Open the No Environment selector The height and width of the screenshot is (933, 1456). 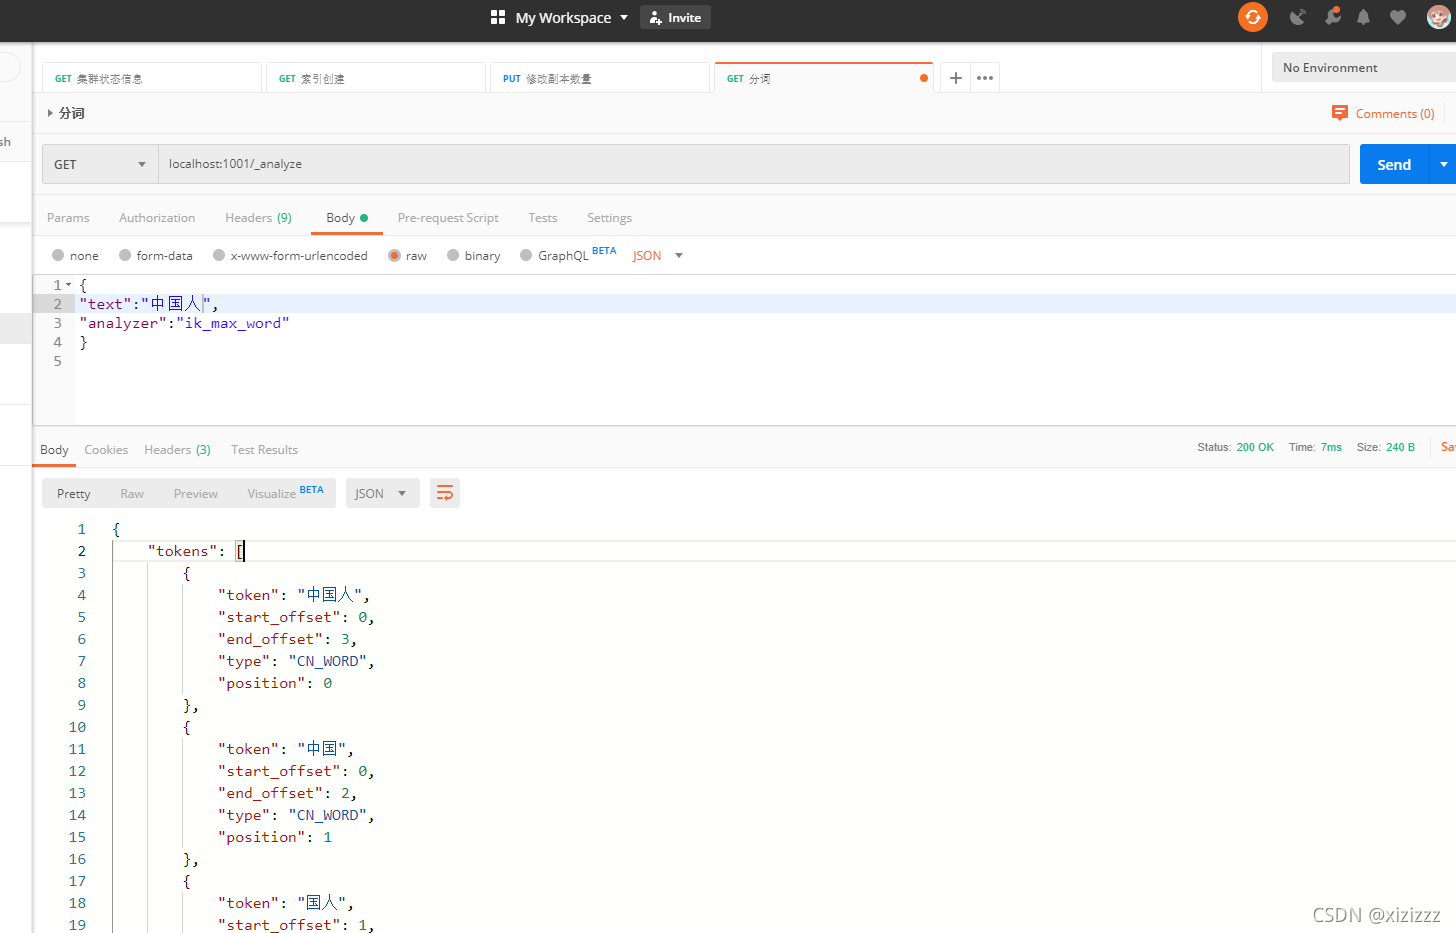click(1364, 67)
